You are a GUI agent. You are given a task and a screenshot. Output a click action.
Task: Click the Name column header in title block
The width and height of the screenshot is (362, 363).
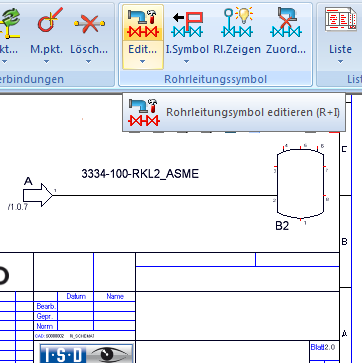tap(115, 296)
